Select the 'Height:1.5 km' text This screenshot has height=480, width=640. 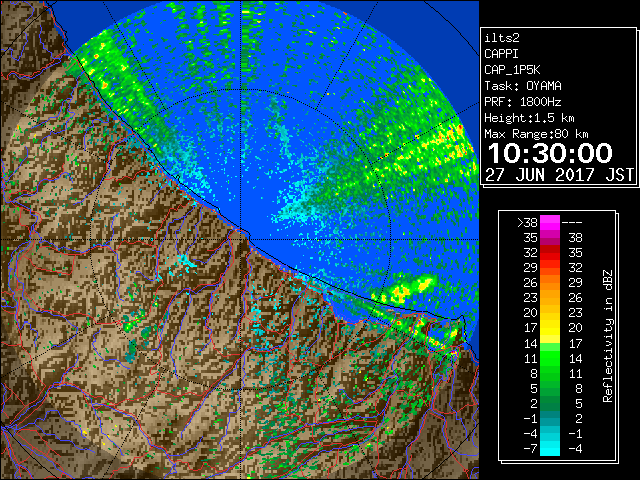point(529,118)
